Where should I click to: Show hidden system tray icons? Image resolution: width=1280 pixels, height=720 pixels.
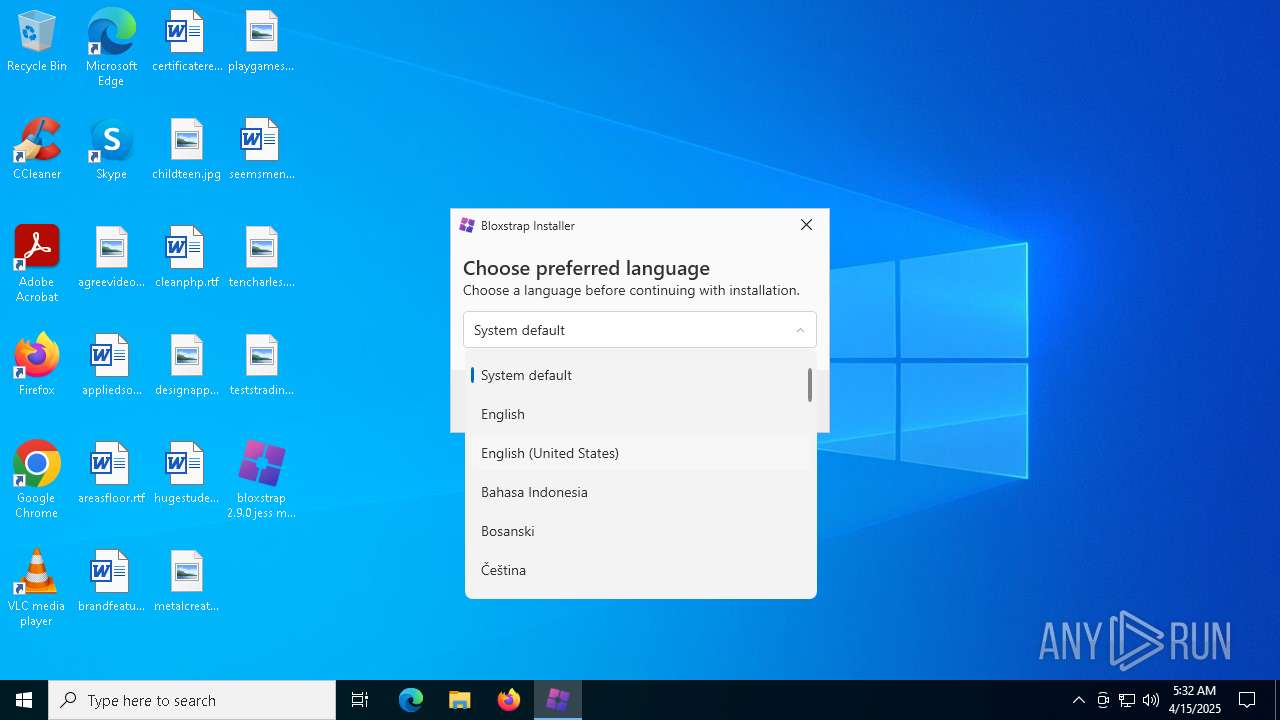coord(1078,700)
